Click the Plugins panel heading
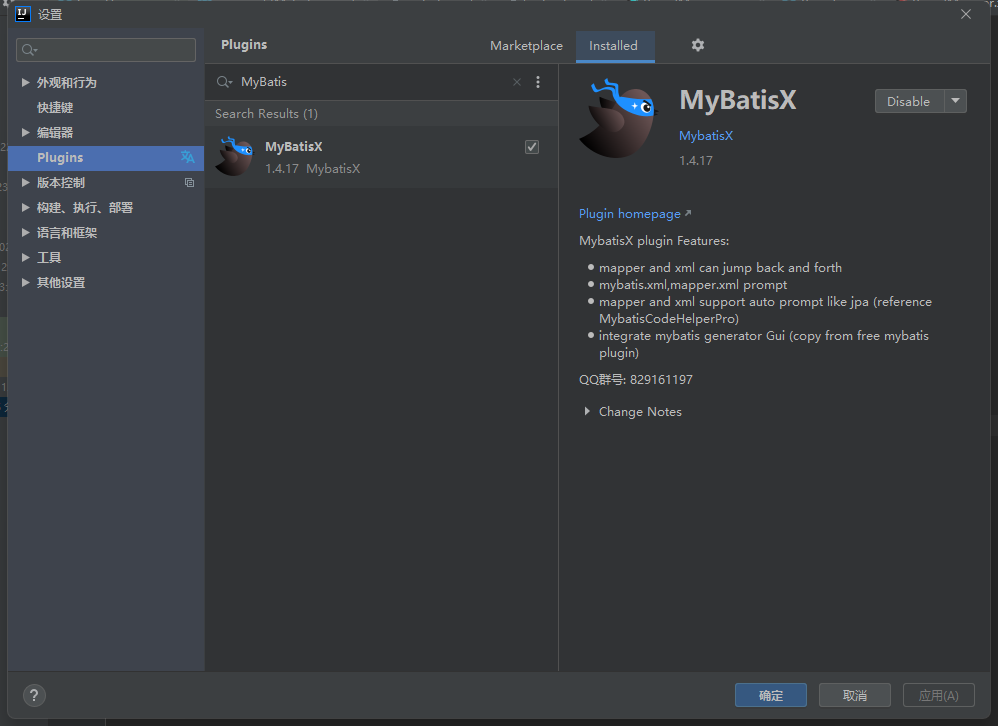The image size is (998, 726). (244, 45)
